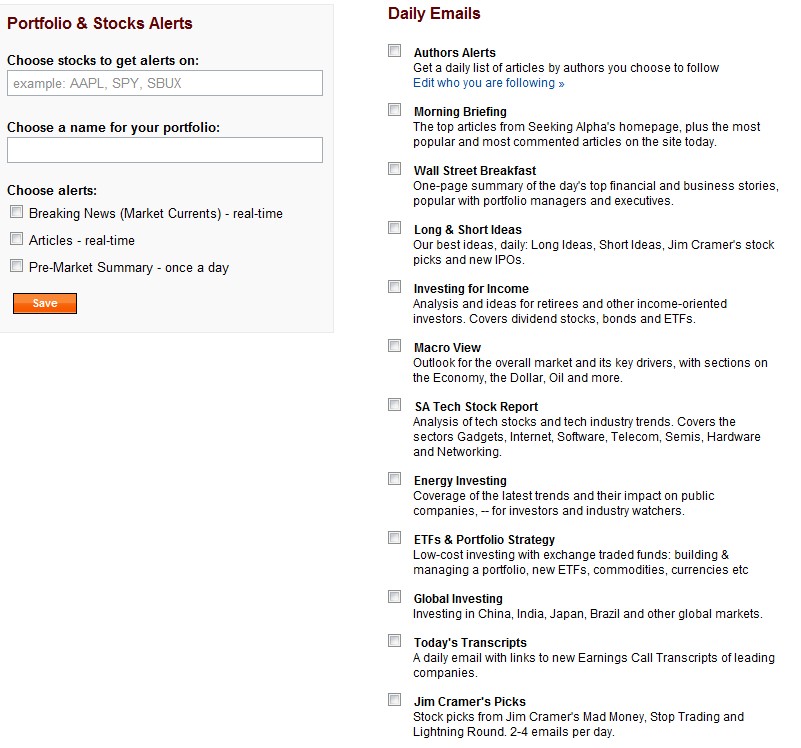The height and width of the screenshot is (748, 801).
Task: Focus the portfolio name text box
Action: 165,150
